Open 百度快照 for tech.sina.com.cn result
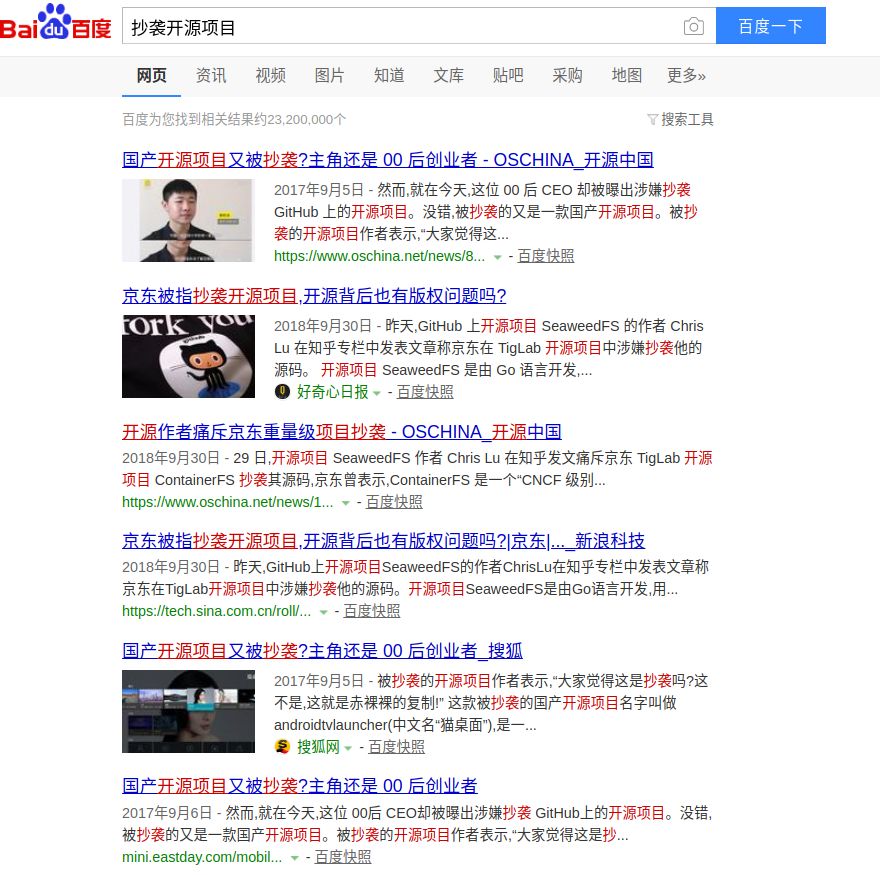The height and width of the screenshot is (875, 880). pos(372,611)
